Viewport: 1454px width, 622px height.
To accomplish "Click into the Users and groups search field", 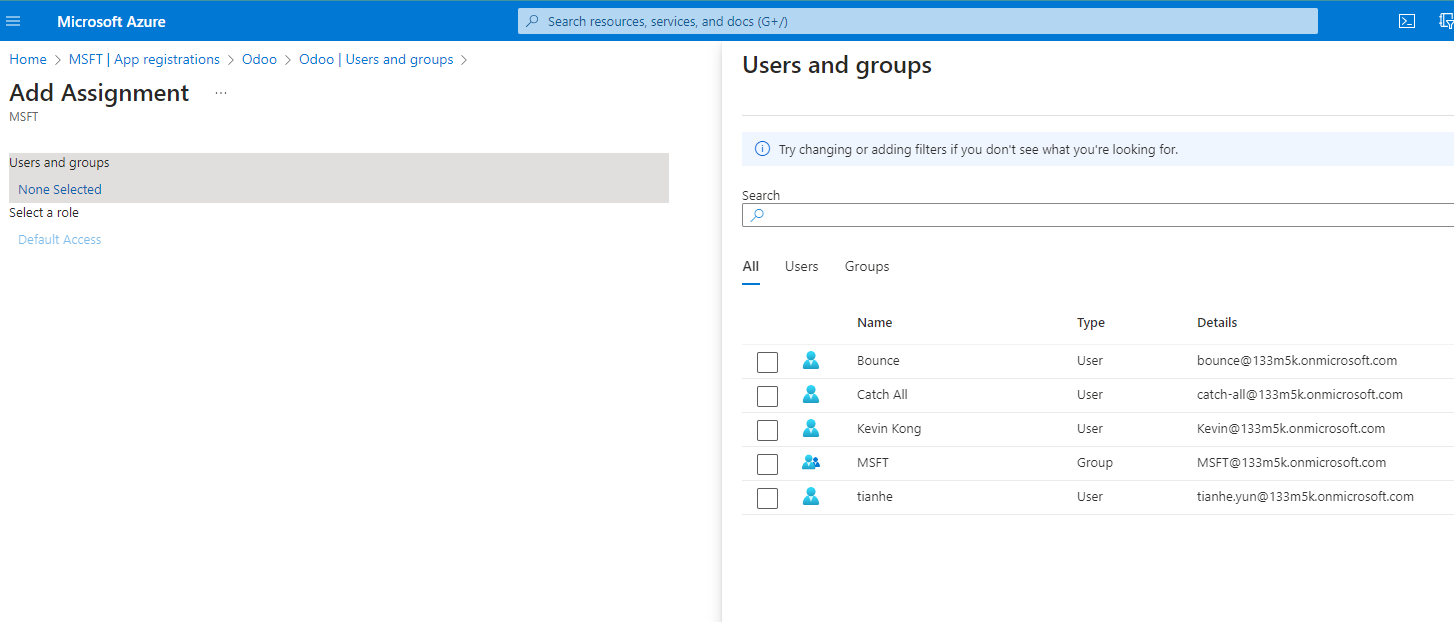I will [x=1098, y=215].
